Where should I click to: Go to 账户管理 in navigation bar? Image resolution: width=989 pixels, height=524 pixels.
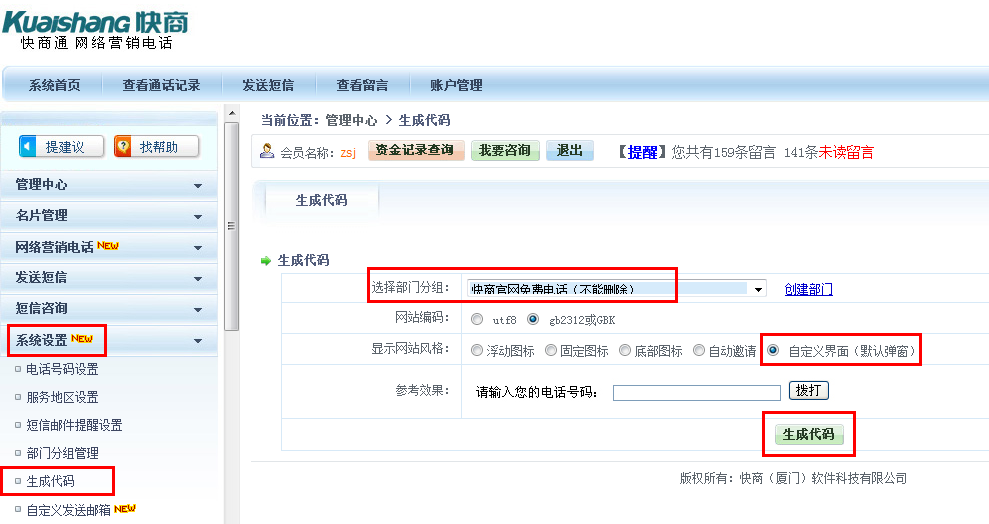coord(456,86)
